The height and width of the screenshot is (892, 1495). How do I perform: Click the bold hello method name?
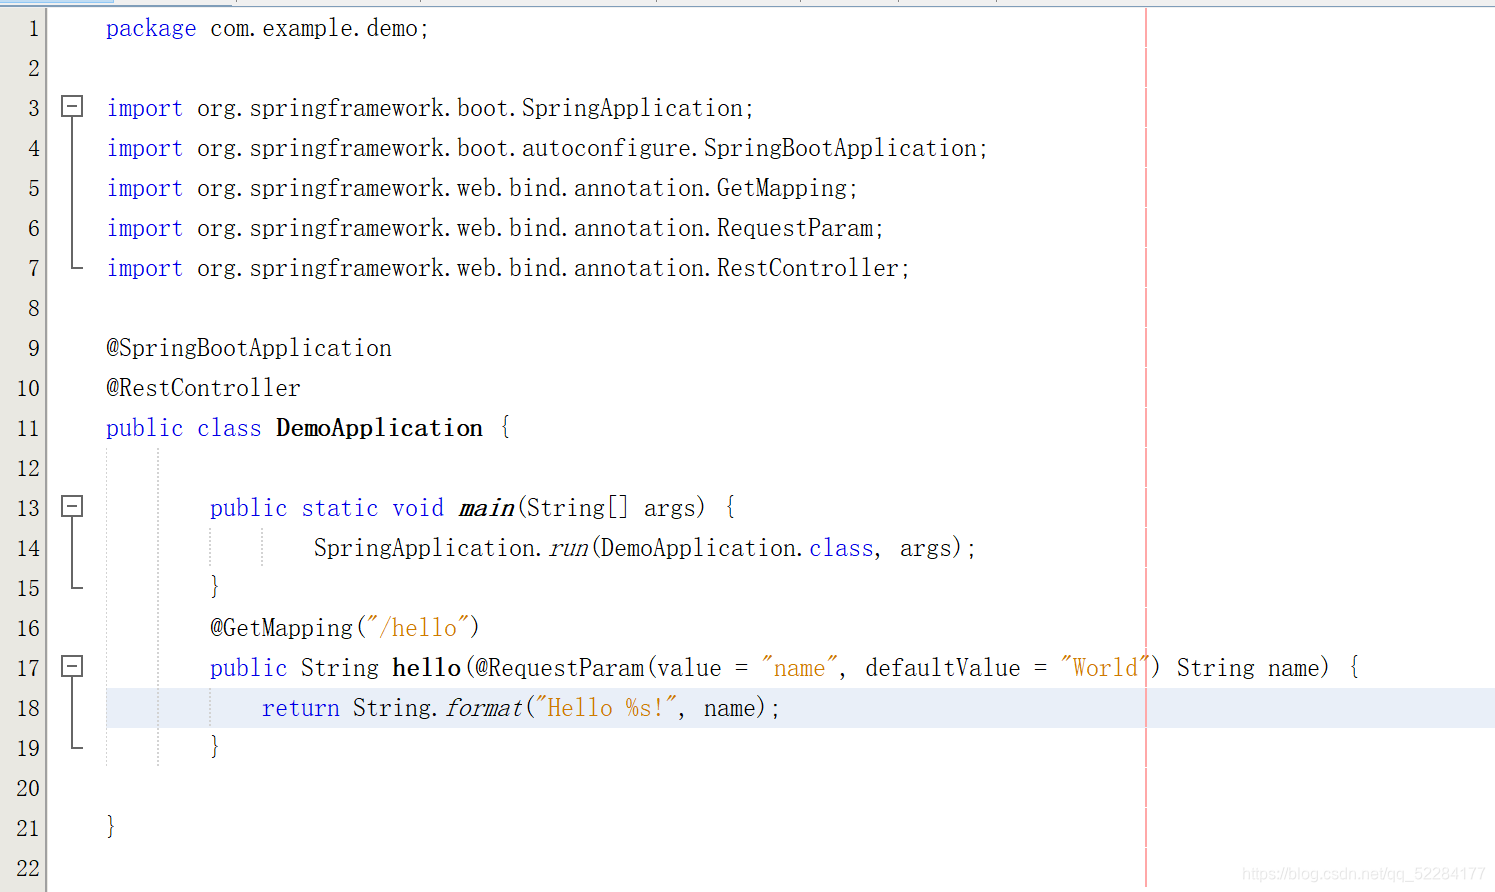tap(426, 668)
